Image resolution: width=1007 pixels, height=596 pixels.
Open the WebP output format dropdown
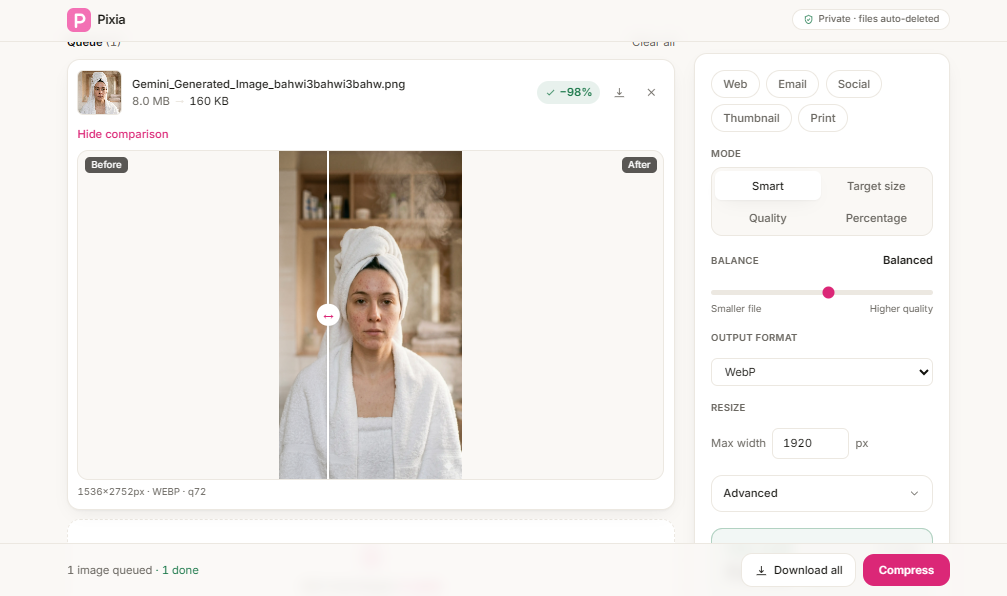click(821, 372)
